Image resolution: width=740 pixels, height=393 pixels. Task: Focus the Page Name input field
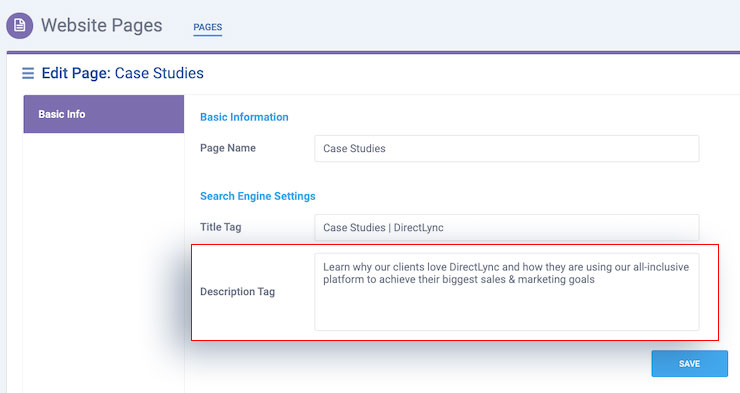point(507,149)
